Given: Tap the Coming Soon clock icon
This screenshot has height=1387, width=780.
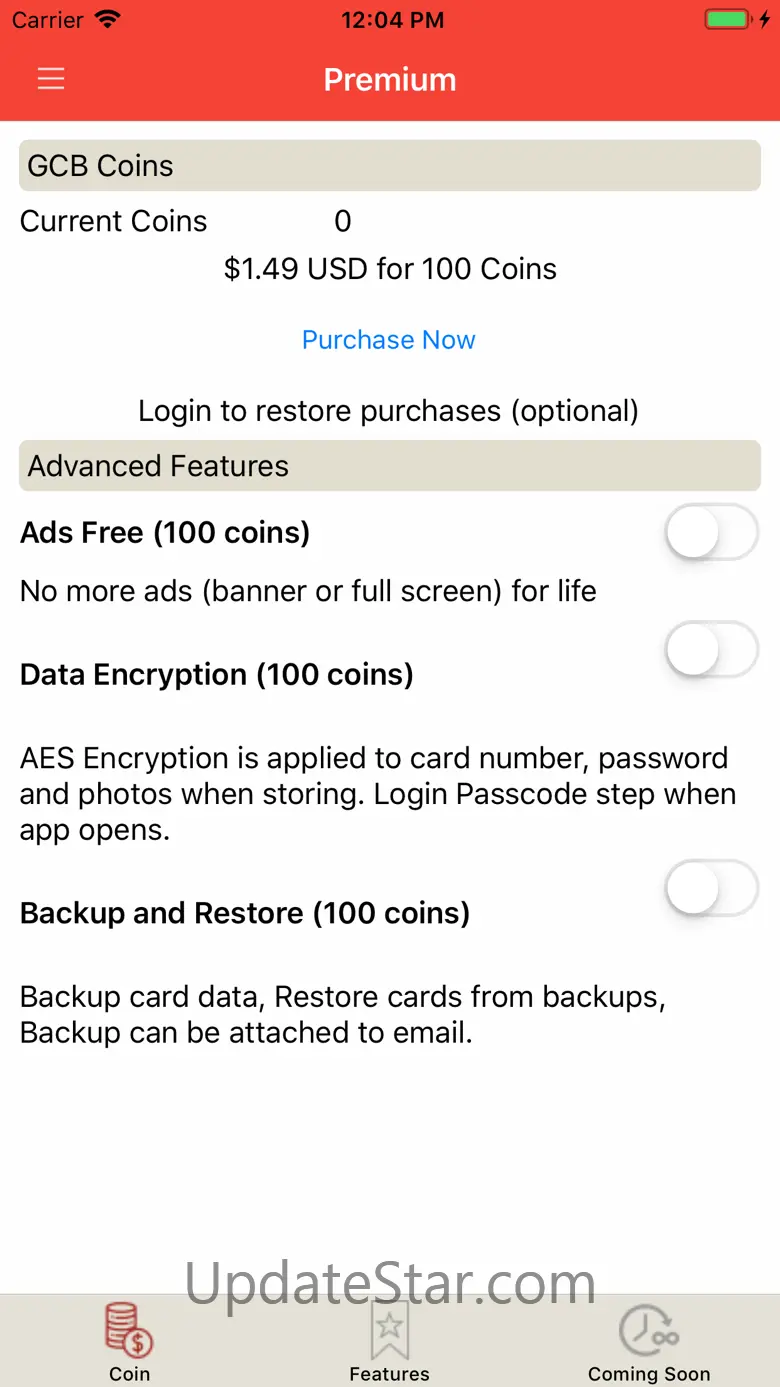Looking at the screenshot, I should pyautogui.click(x=648, y=1329).
